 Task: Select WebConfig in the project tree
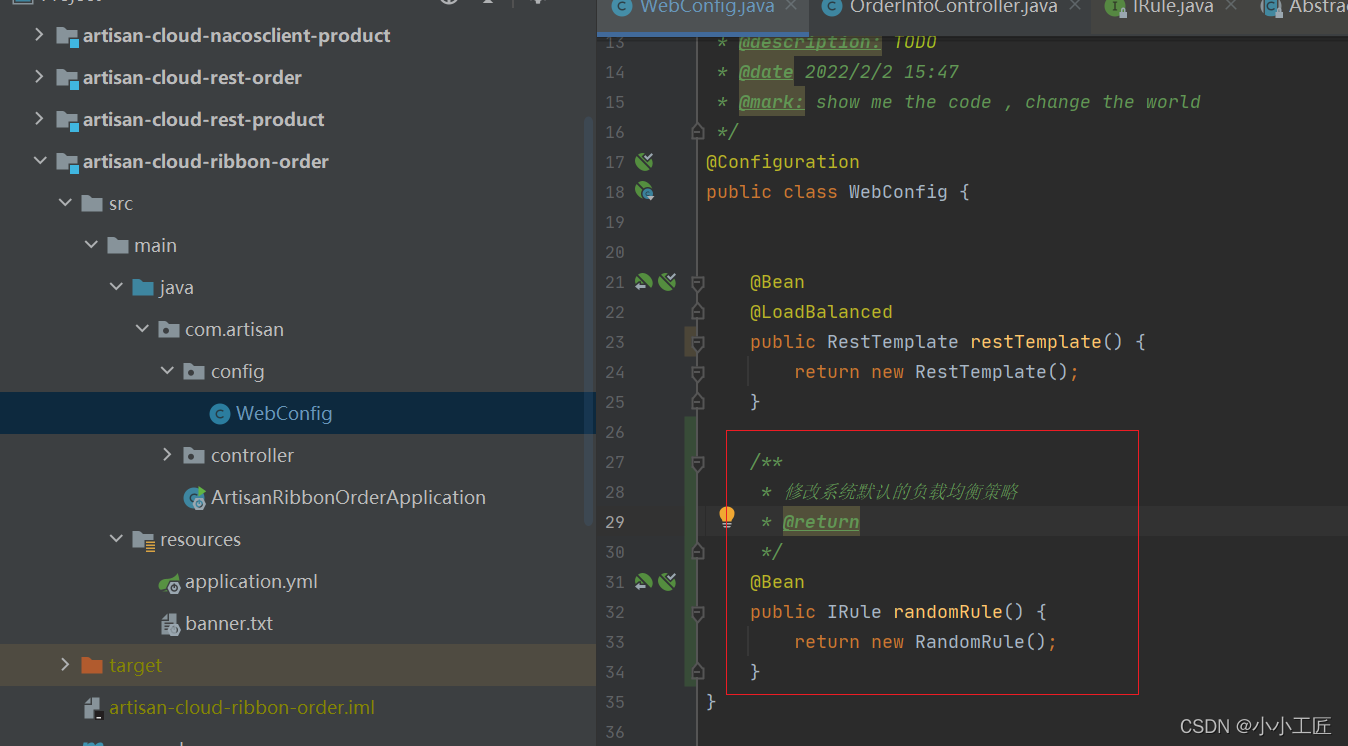[x=283, y=414]
